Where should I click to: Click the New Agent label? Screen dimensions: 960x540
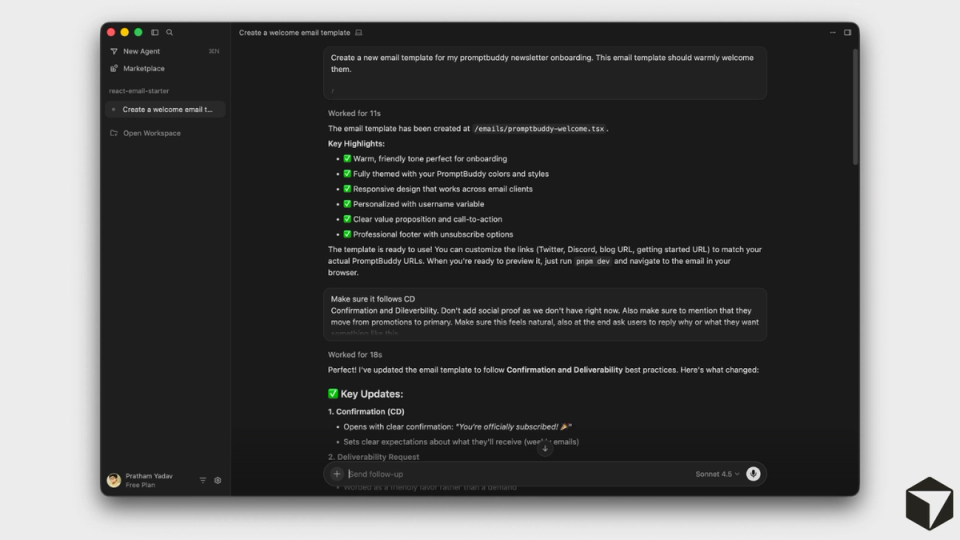tap(141, 51)
